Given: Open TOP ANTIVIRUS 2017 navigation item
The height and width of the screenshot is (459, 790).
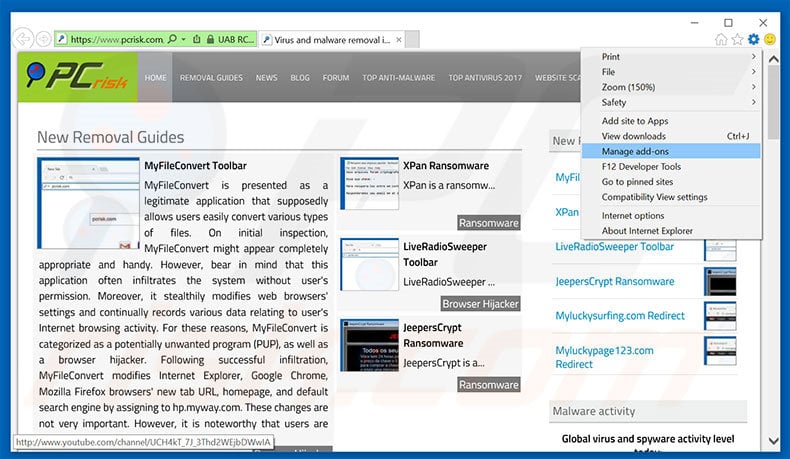Looking at the screenshot, I should (485, 78).
